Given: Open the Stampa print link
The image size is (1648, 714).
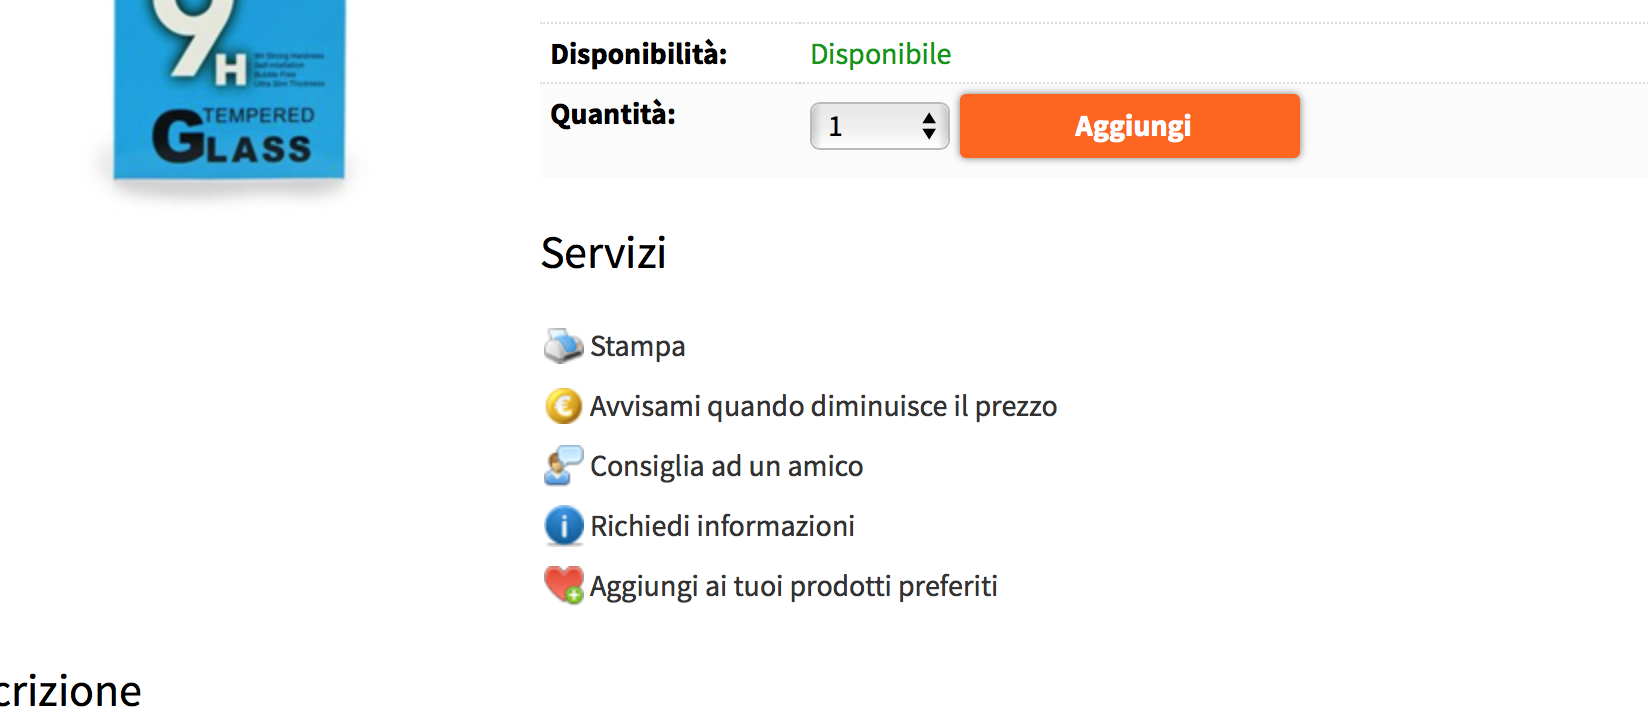Looking at the screenshot, I should point(637,346).
